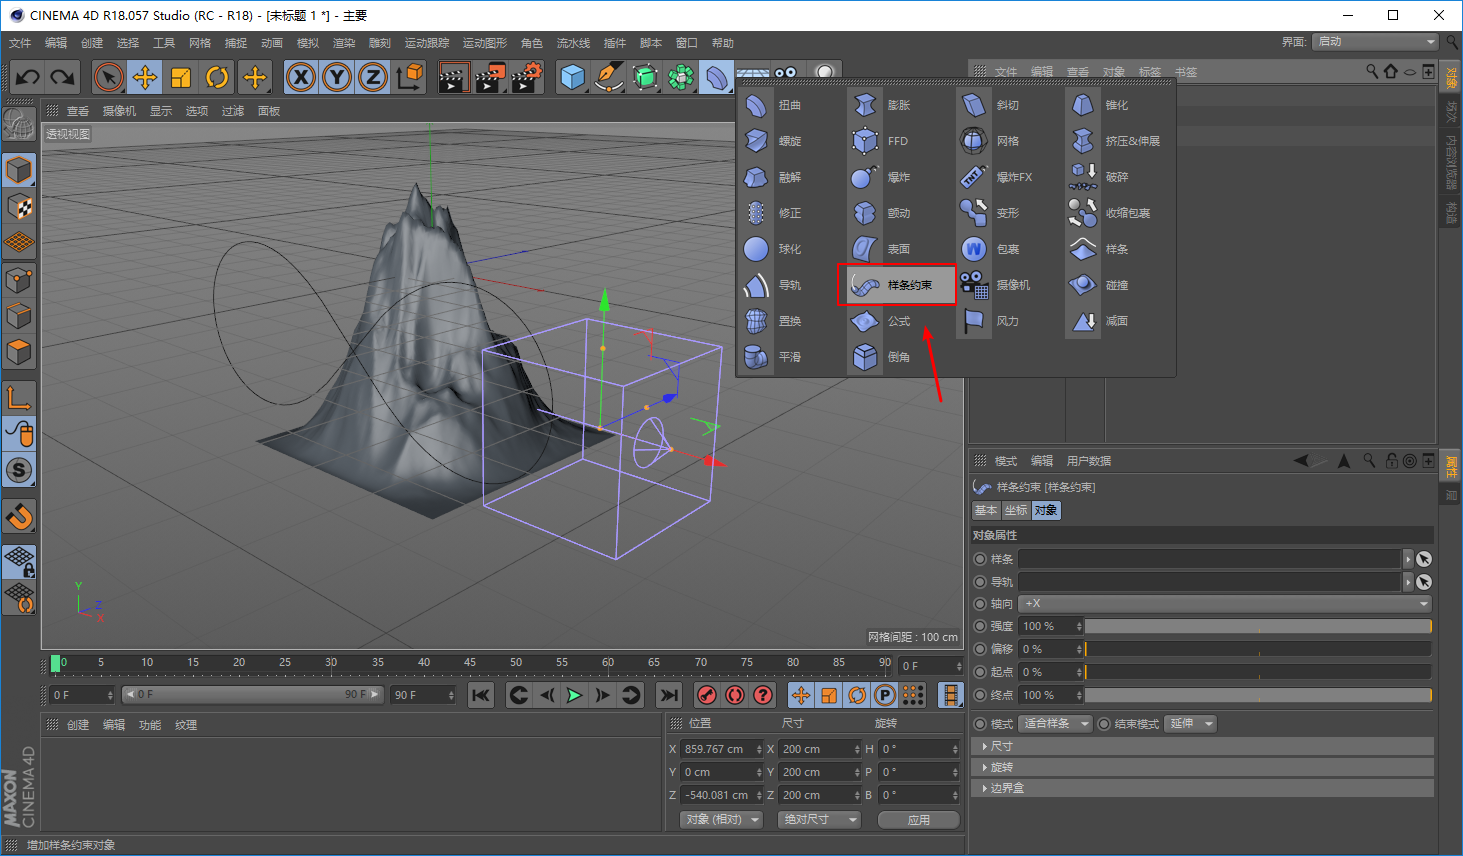Activate the Scale tool in top toolbar
Image resolution: width=1463 pixels, height=856 pixels.
[181, 77]
